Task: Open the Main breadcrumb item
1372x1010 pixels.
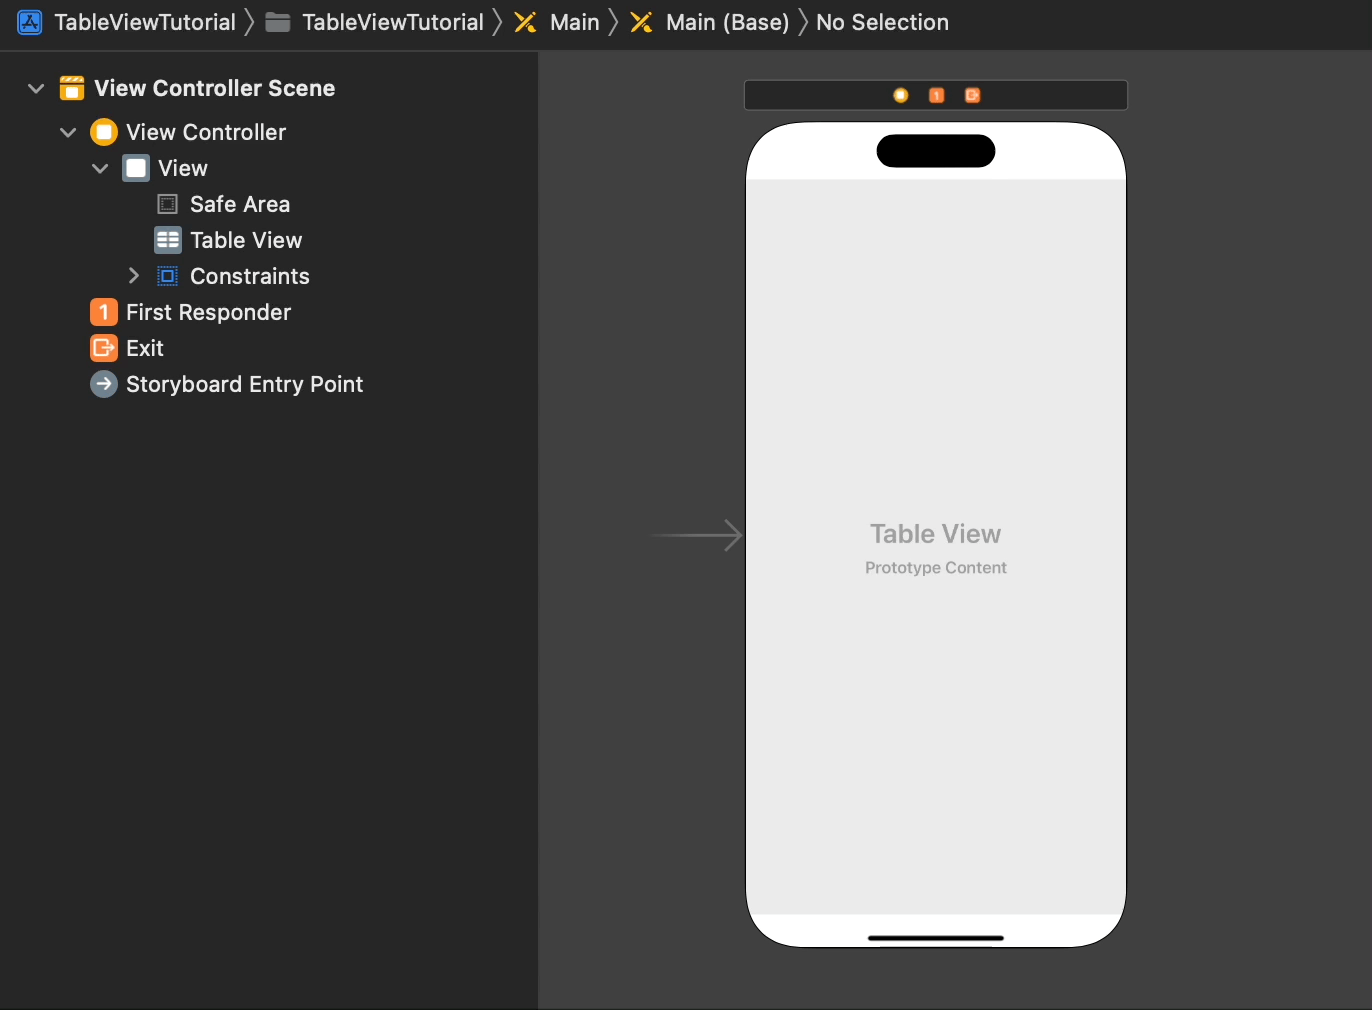Action: click(x=575, y=22)
